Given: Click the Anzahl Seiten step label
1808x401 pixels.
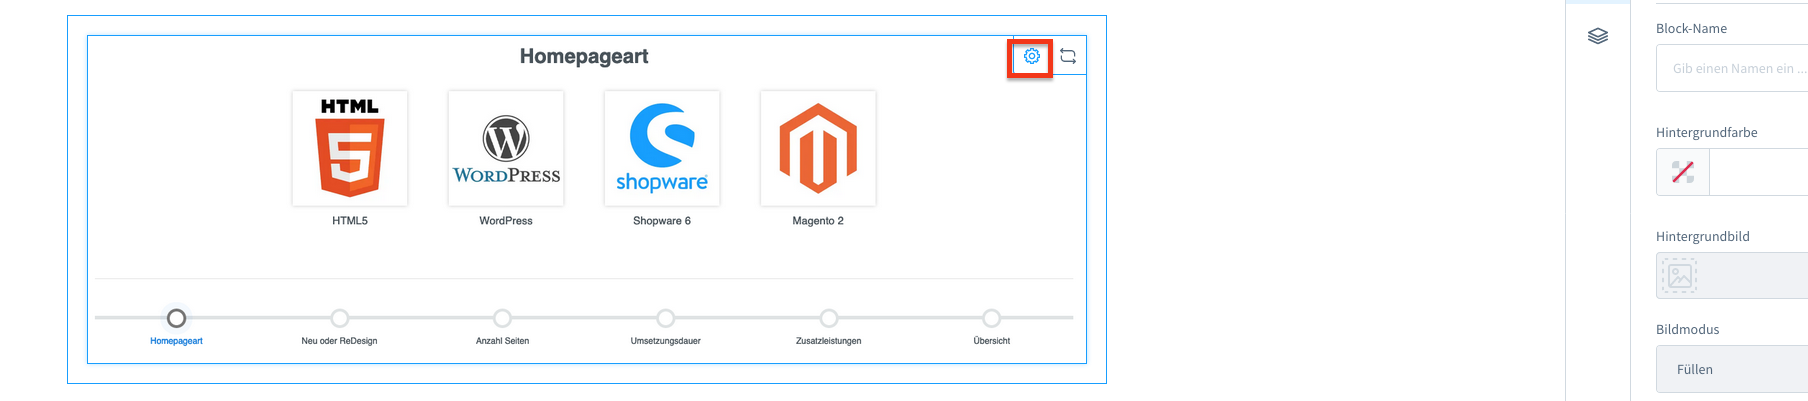Looking at the screenshot, I should [503, 341].
